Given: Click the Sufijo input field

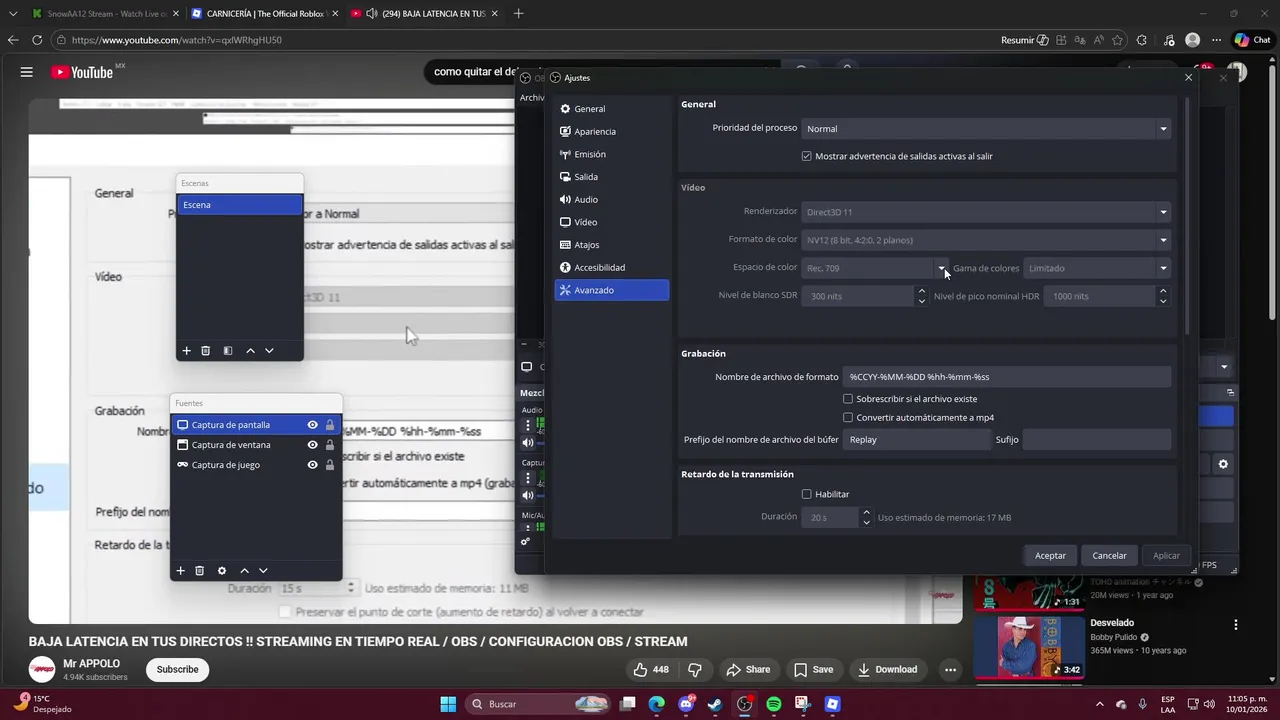Looking at the screenshot, I should pyautogui.click(x=1096, y=440).
